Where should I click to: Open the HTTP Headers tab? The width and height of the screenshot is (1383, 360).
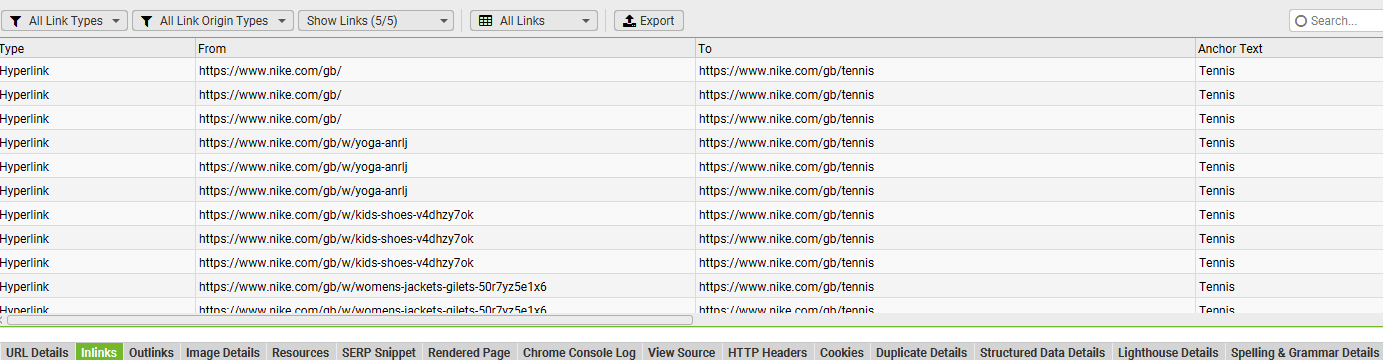click(767, 352)
